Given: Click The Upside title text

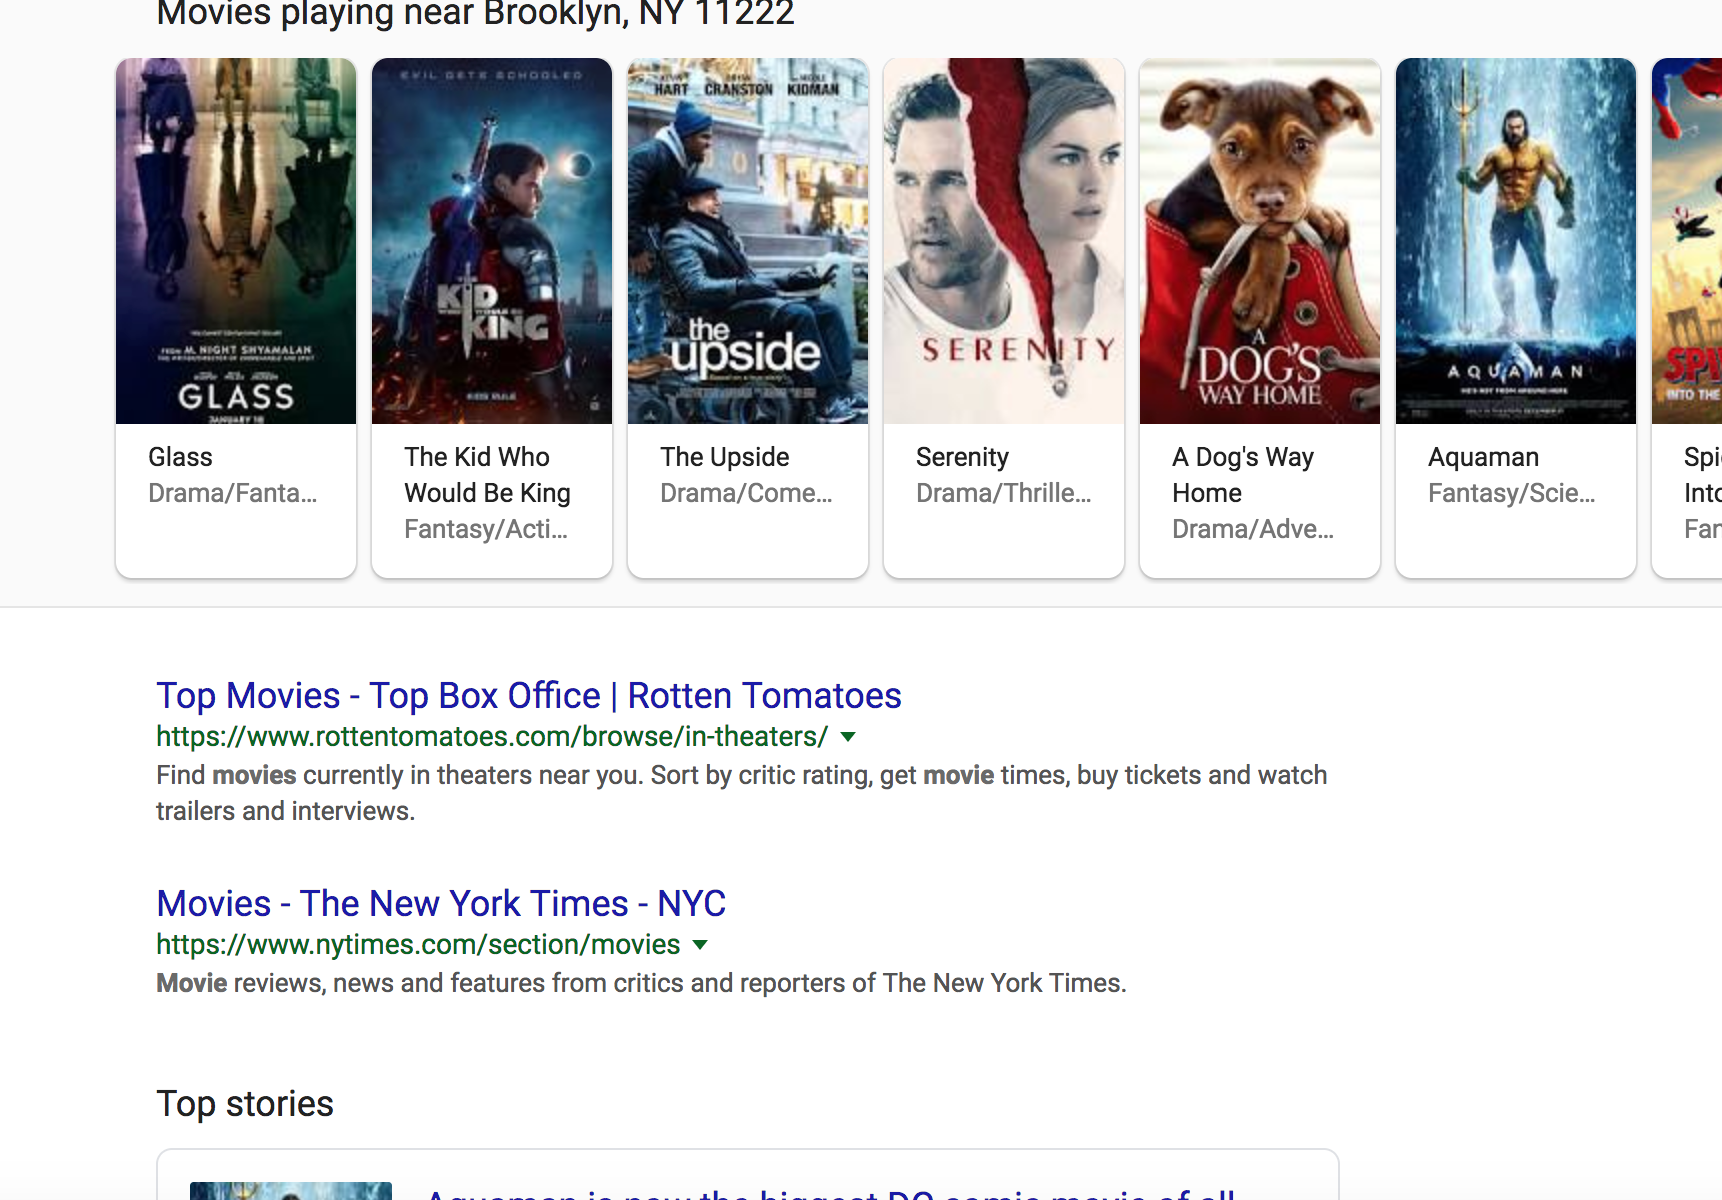Looking at the screenshot, I should click(724, 457).
